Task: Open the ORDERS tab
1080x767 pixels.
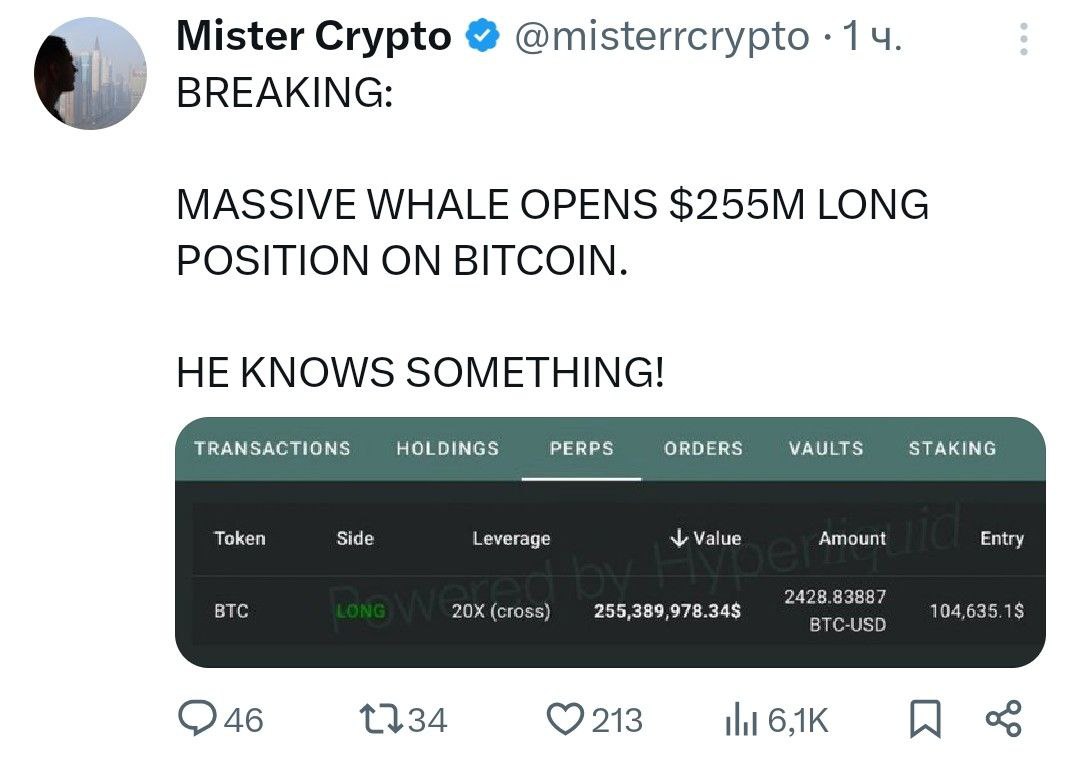Action: (703, 448)
